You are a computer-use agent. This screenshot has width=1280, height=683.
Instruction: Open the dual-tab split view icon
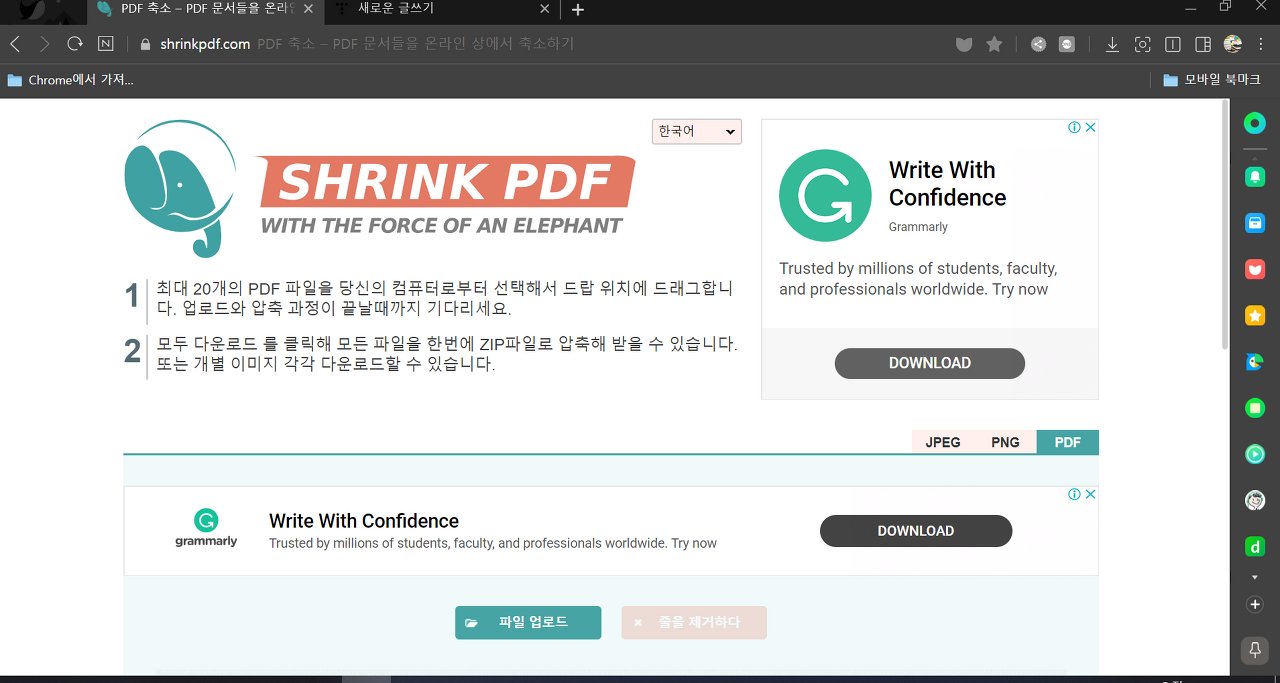click(x=1173, y=44)
